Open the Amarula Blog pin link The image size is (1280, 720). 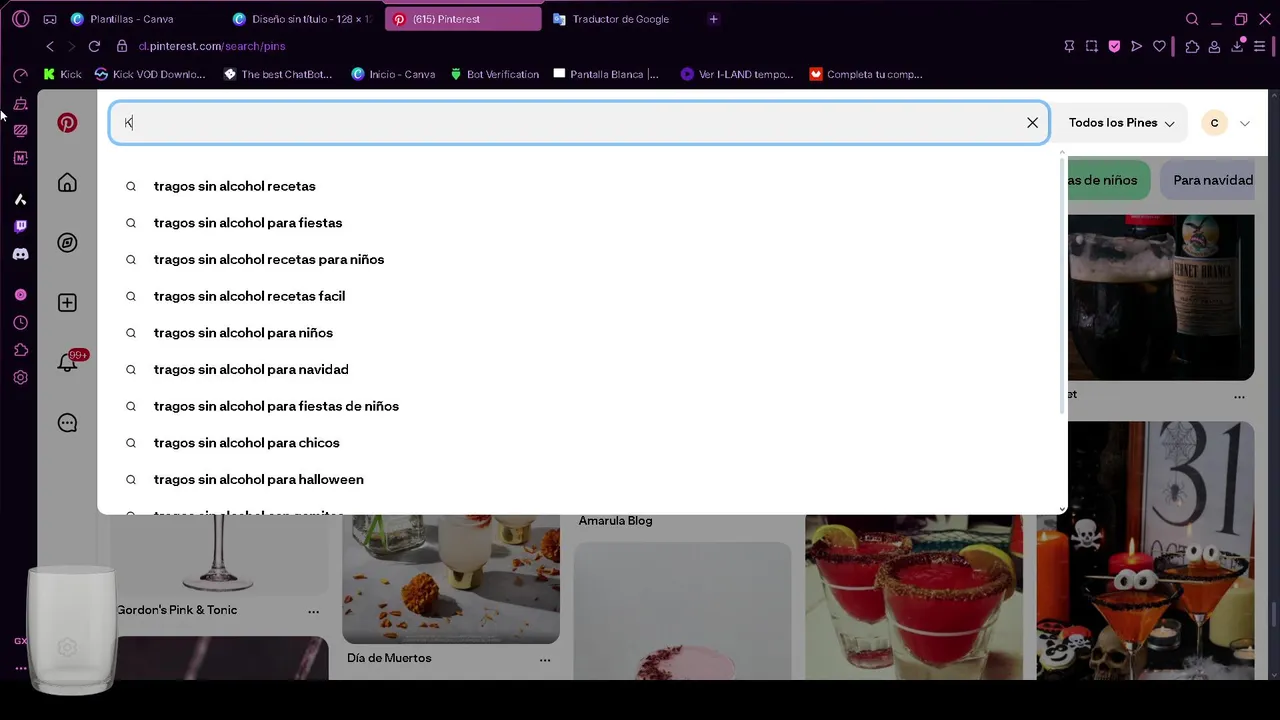pos(615,521)
